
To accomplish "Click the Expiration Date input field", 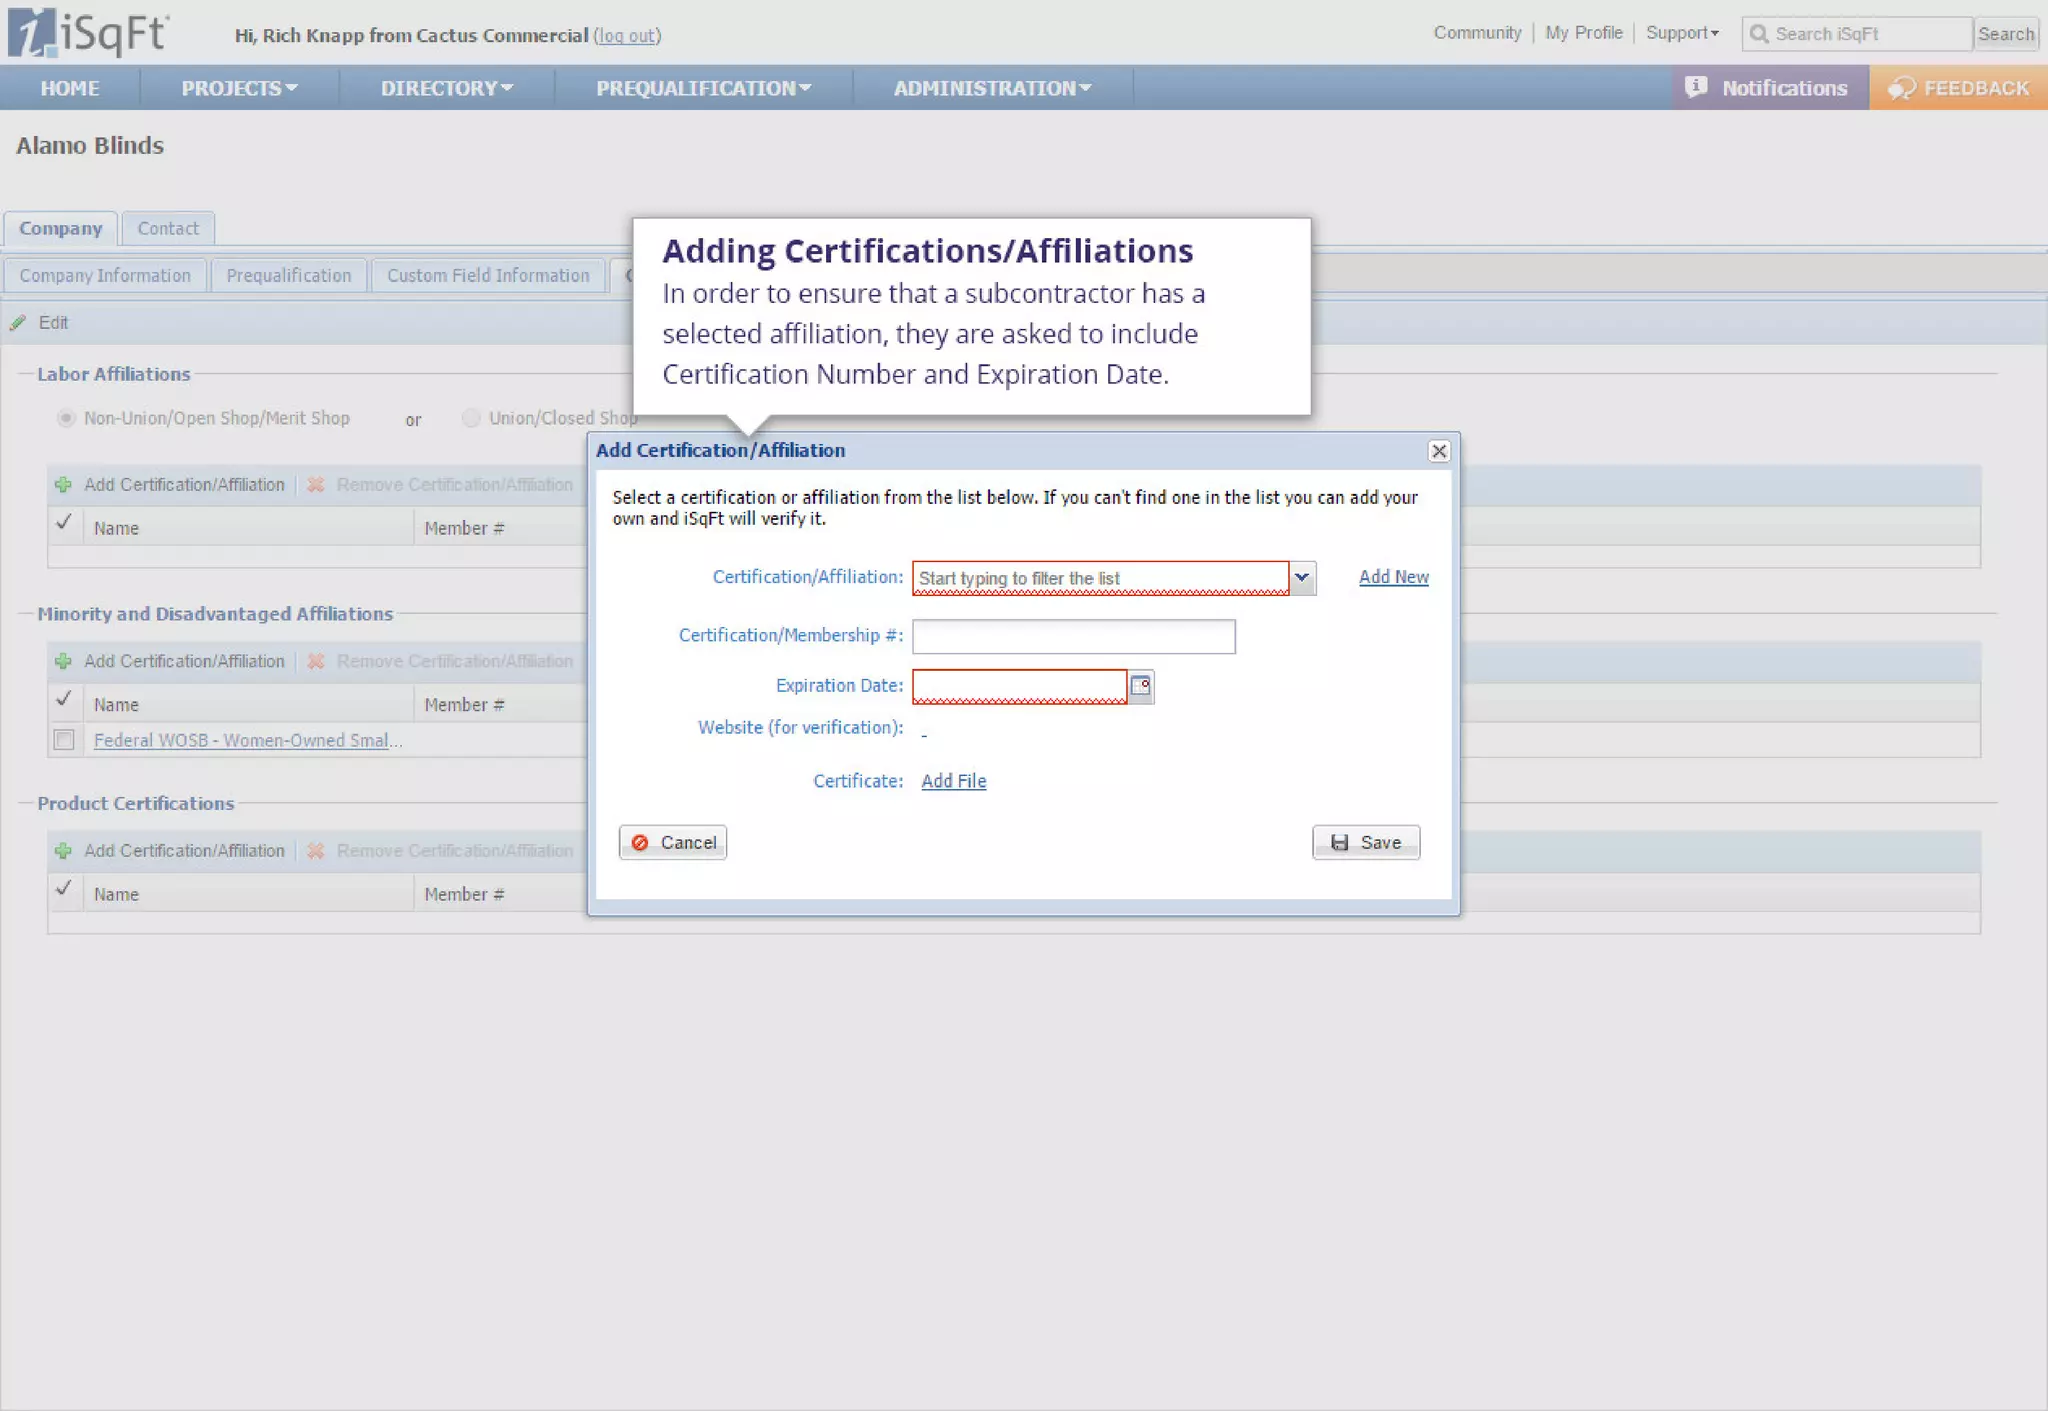I will pyautogui.click(x=1020, y=686).
